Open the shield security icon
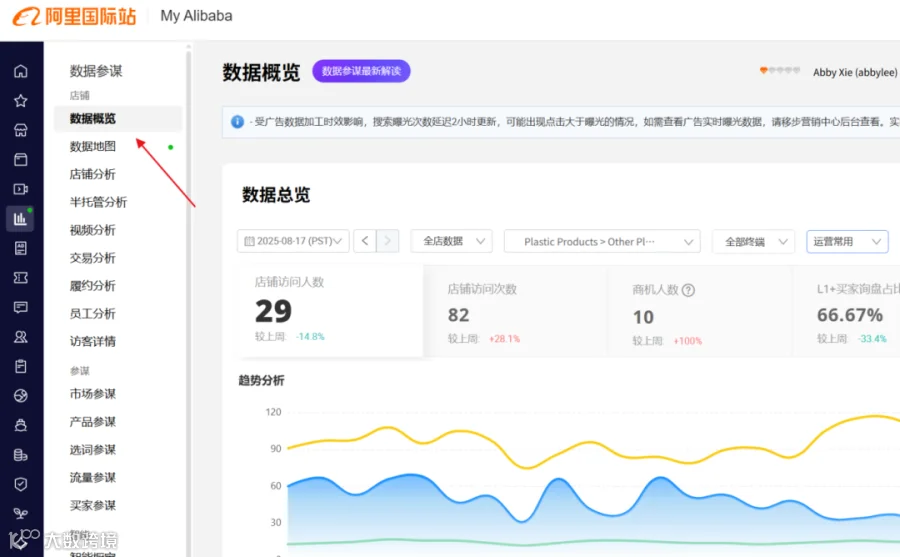The image size is (900, 557). click(21, 485)
